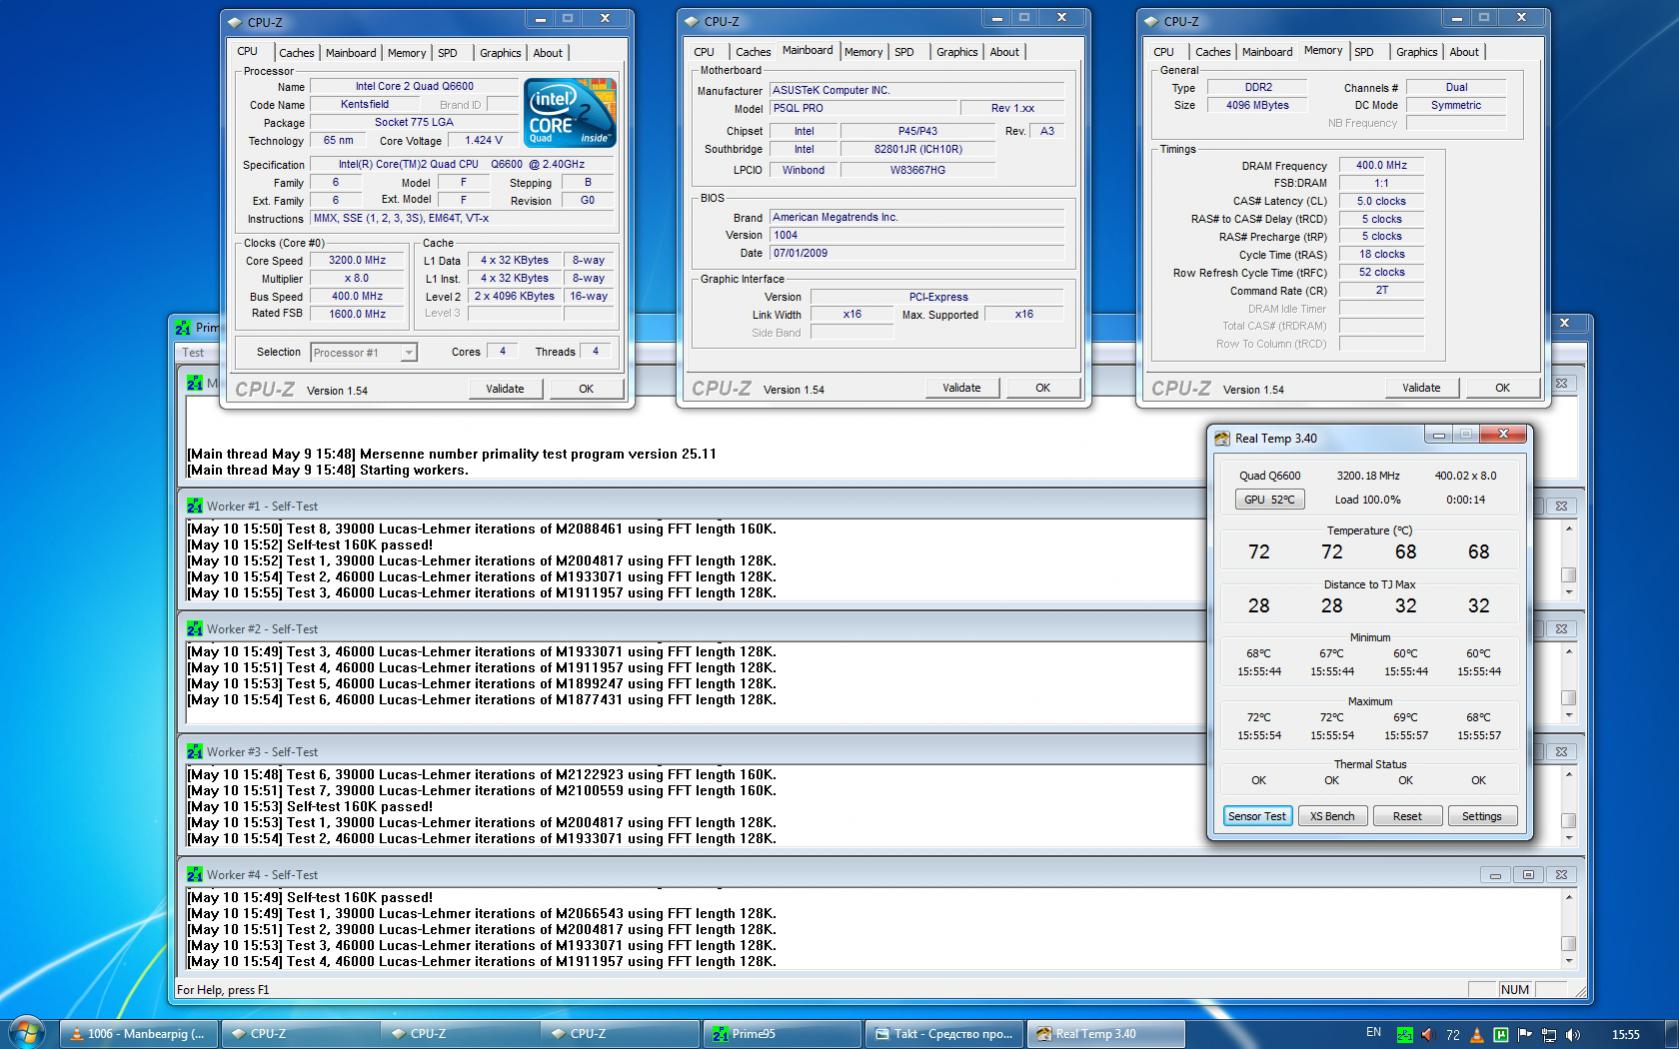This screenshot has height=1049, width=1679.
Task: Click the red speaker icon in the tray
Action: pos(1428,1034)
